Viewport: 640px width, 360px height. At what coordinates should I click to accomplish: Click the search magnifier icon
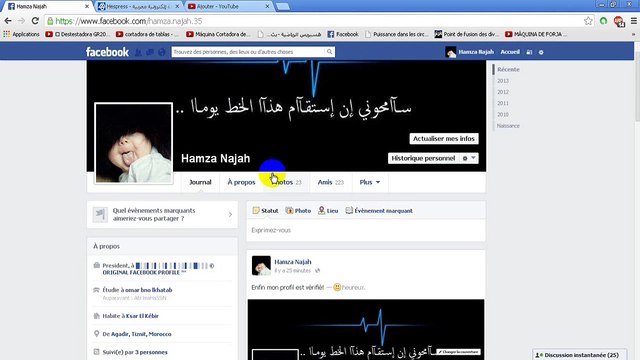pos(329,52)
